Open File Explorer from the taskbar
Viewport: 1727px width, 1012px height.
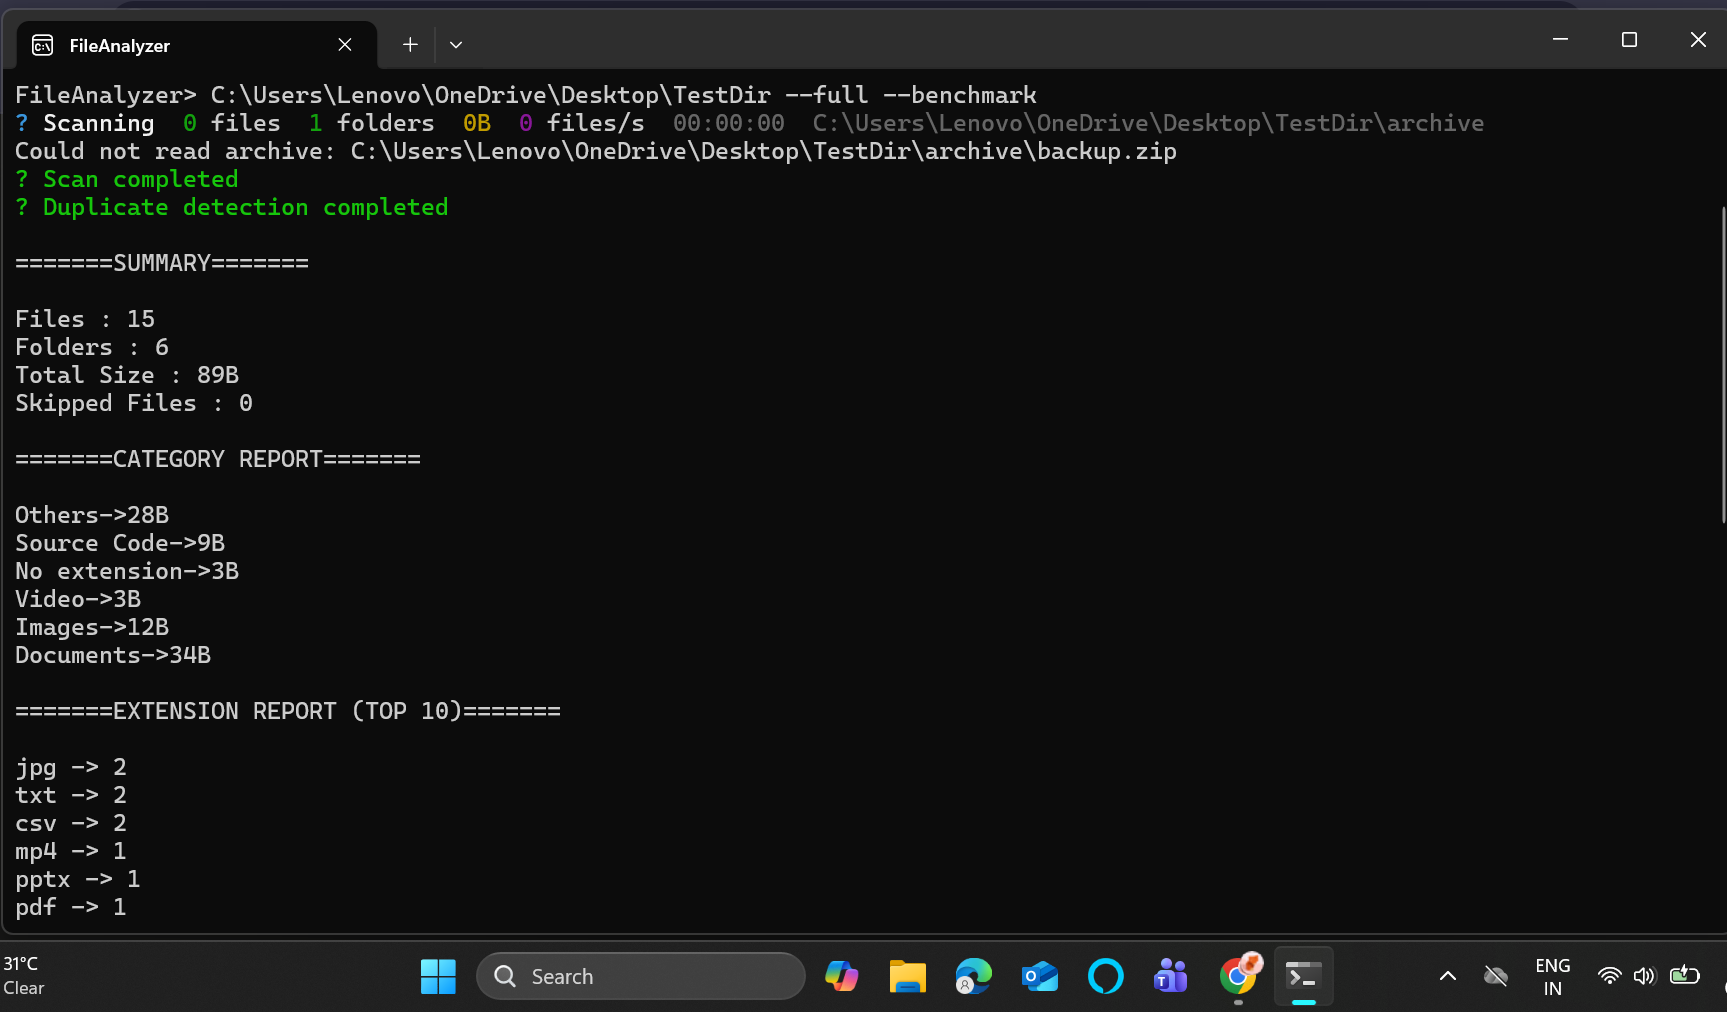(908, 976)
